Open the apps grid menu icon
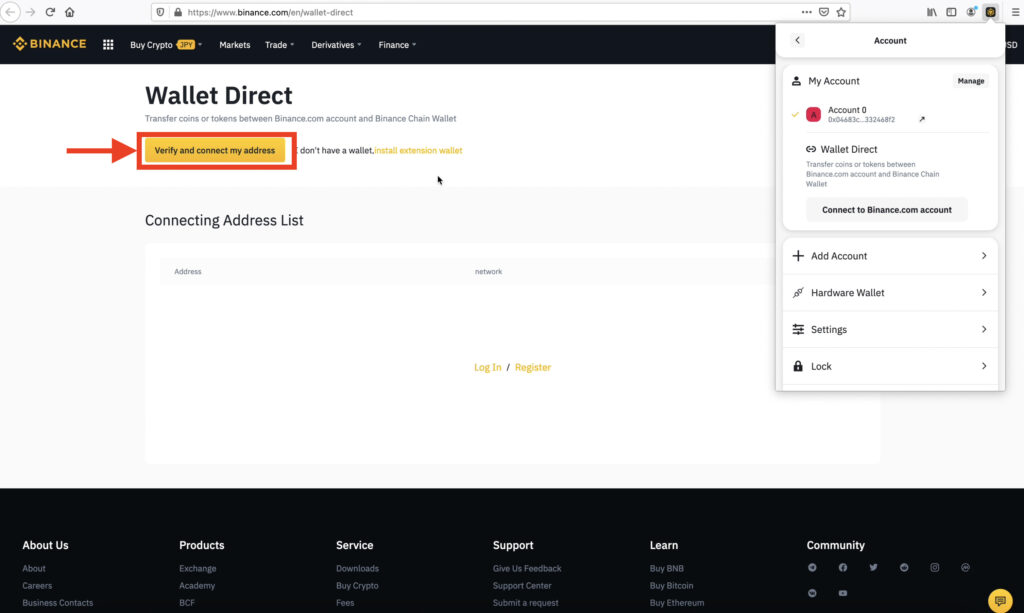 [108, 44]
